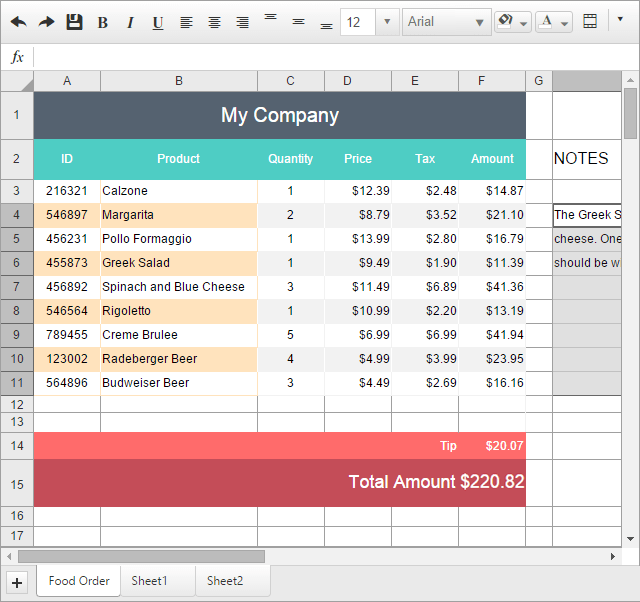
Task: Select the Pollo Formaggio cell
Action: coord(179,239)
